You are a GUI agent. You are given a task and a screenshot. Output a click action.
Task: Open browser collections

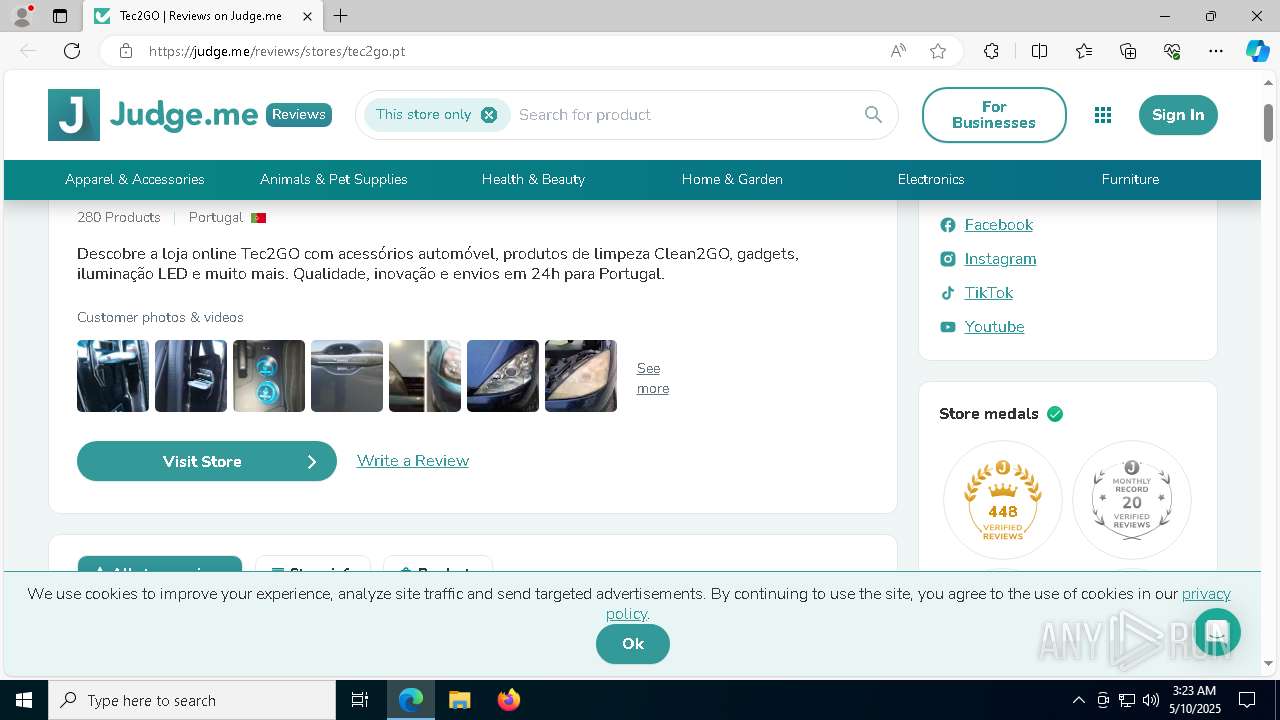[x=1128, y=51]
